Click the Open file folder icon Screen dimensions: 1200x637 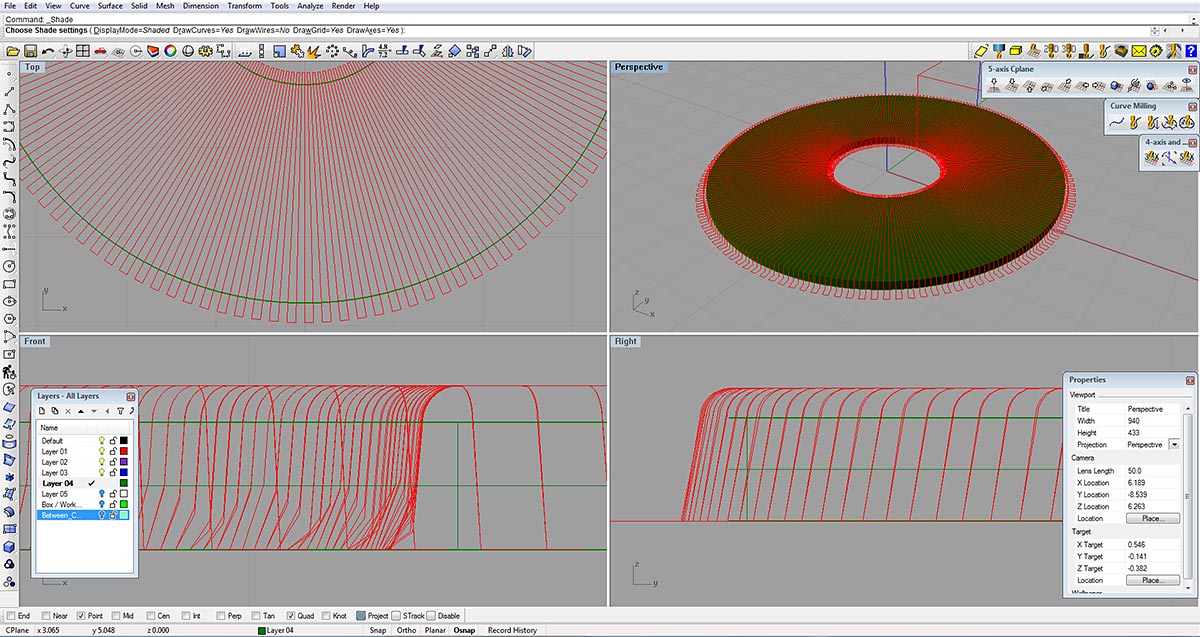[13, 51]
